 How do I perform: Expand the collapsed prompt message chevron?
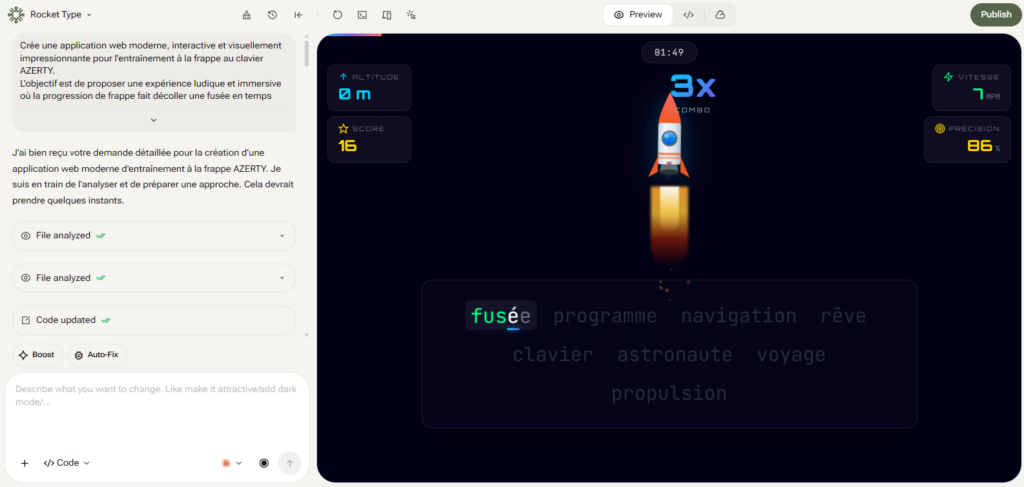(153, 120)
